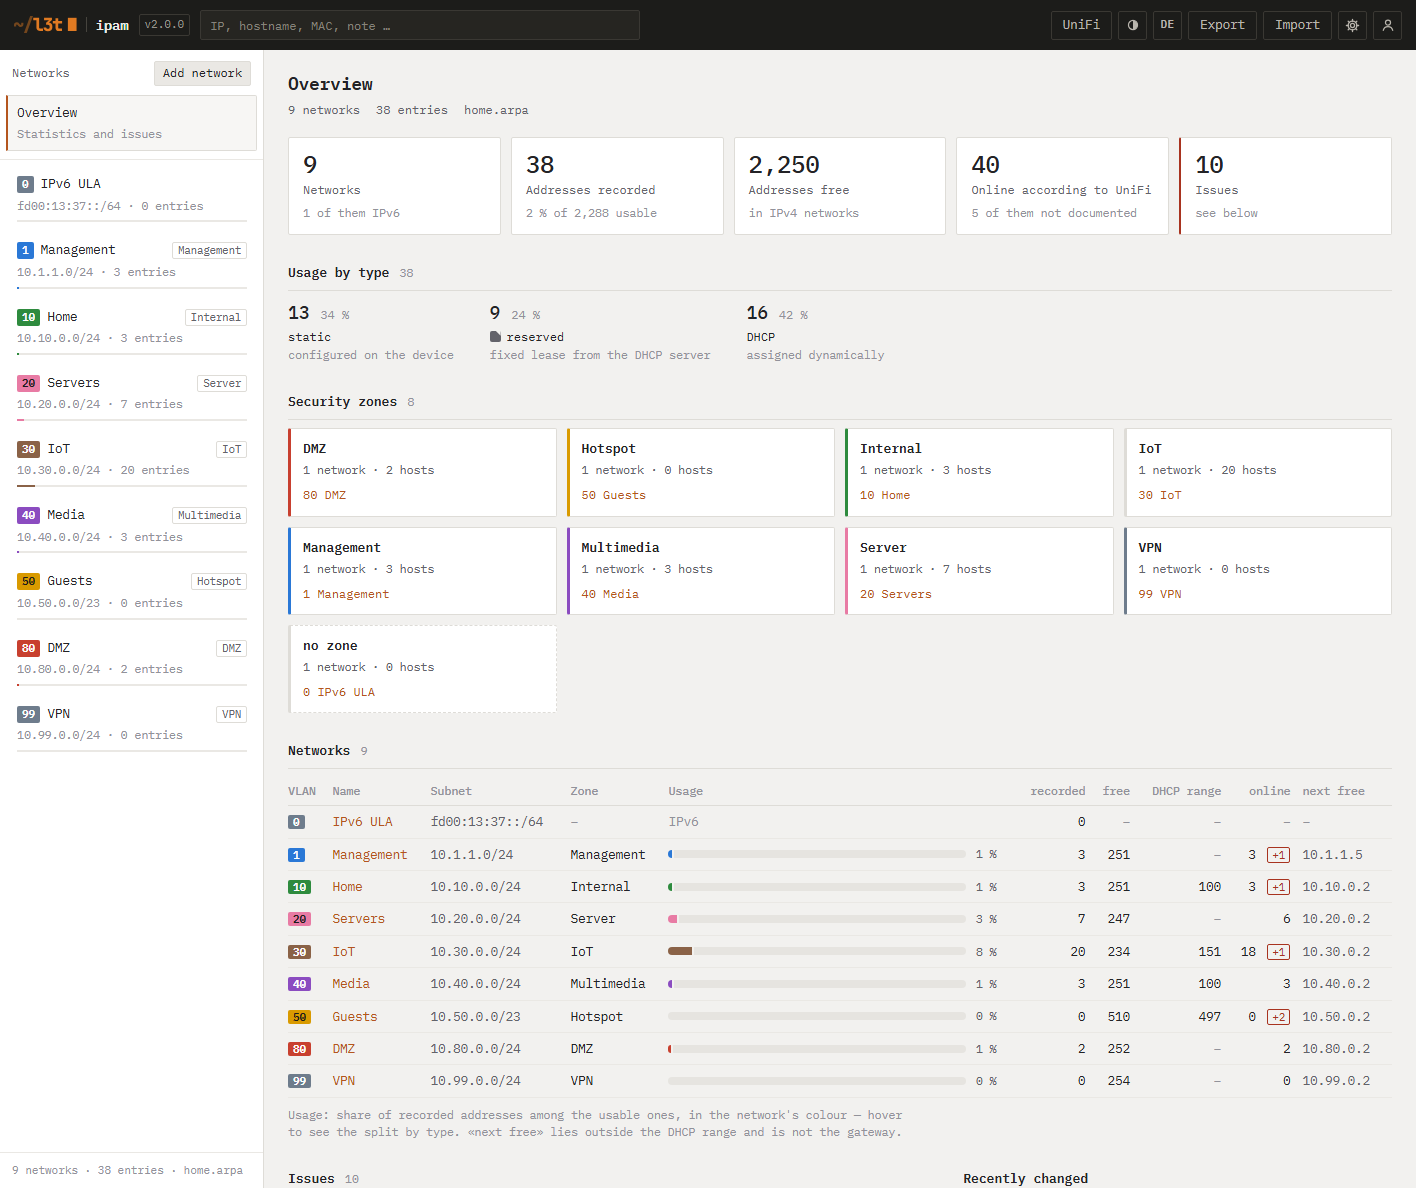Click the +2 undocumented badge in Guests row
The height and width of the screenshot is (1188, 1416).
[x=1278, y=1017]
